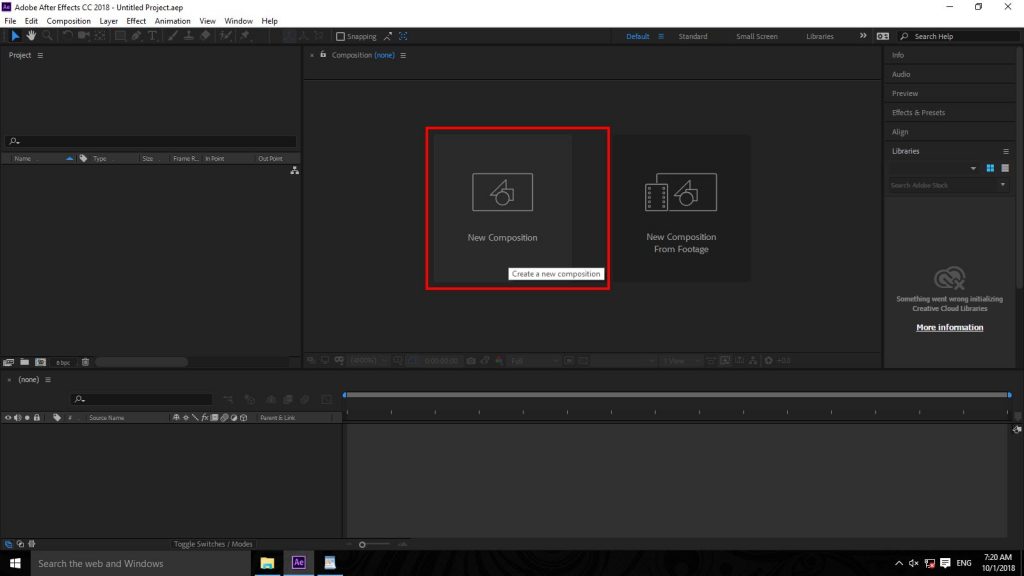The image size is (1024, 576).
Task: Switch to the Standard workspace
Action: click(x=693, y=37)
